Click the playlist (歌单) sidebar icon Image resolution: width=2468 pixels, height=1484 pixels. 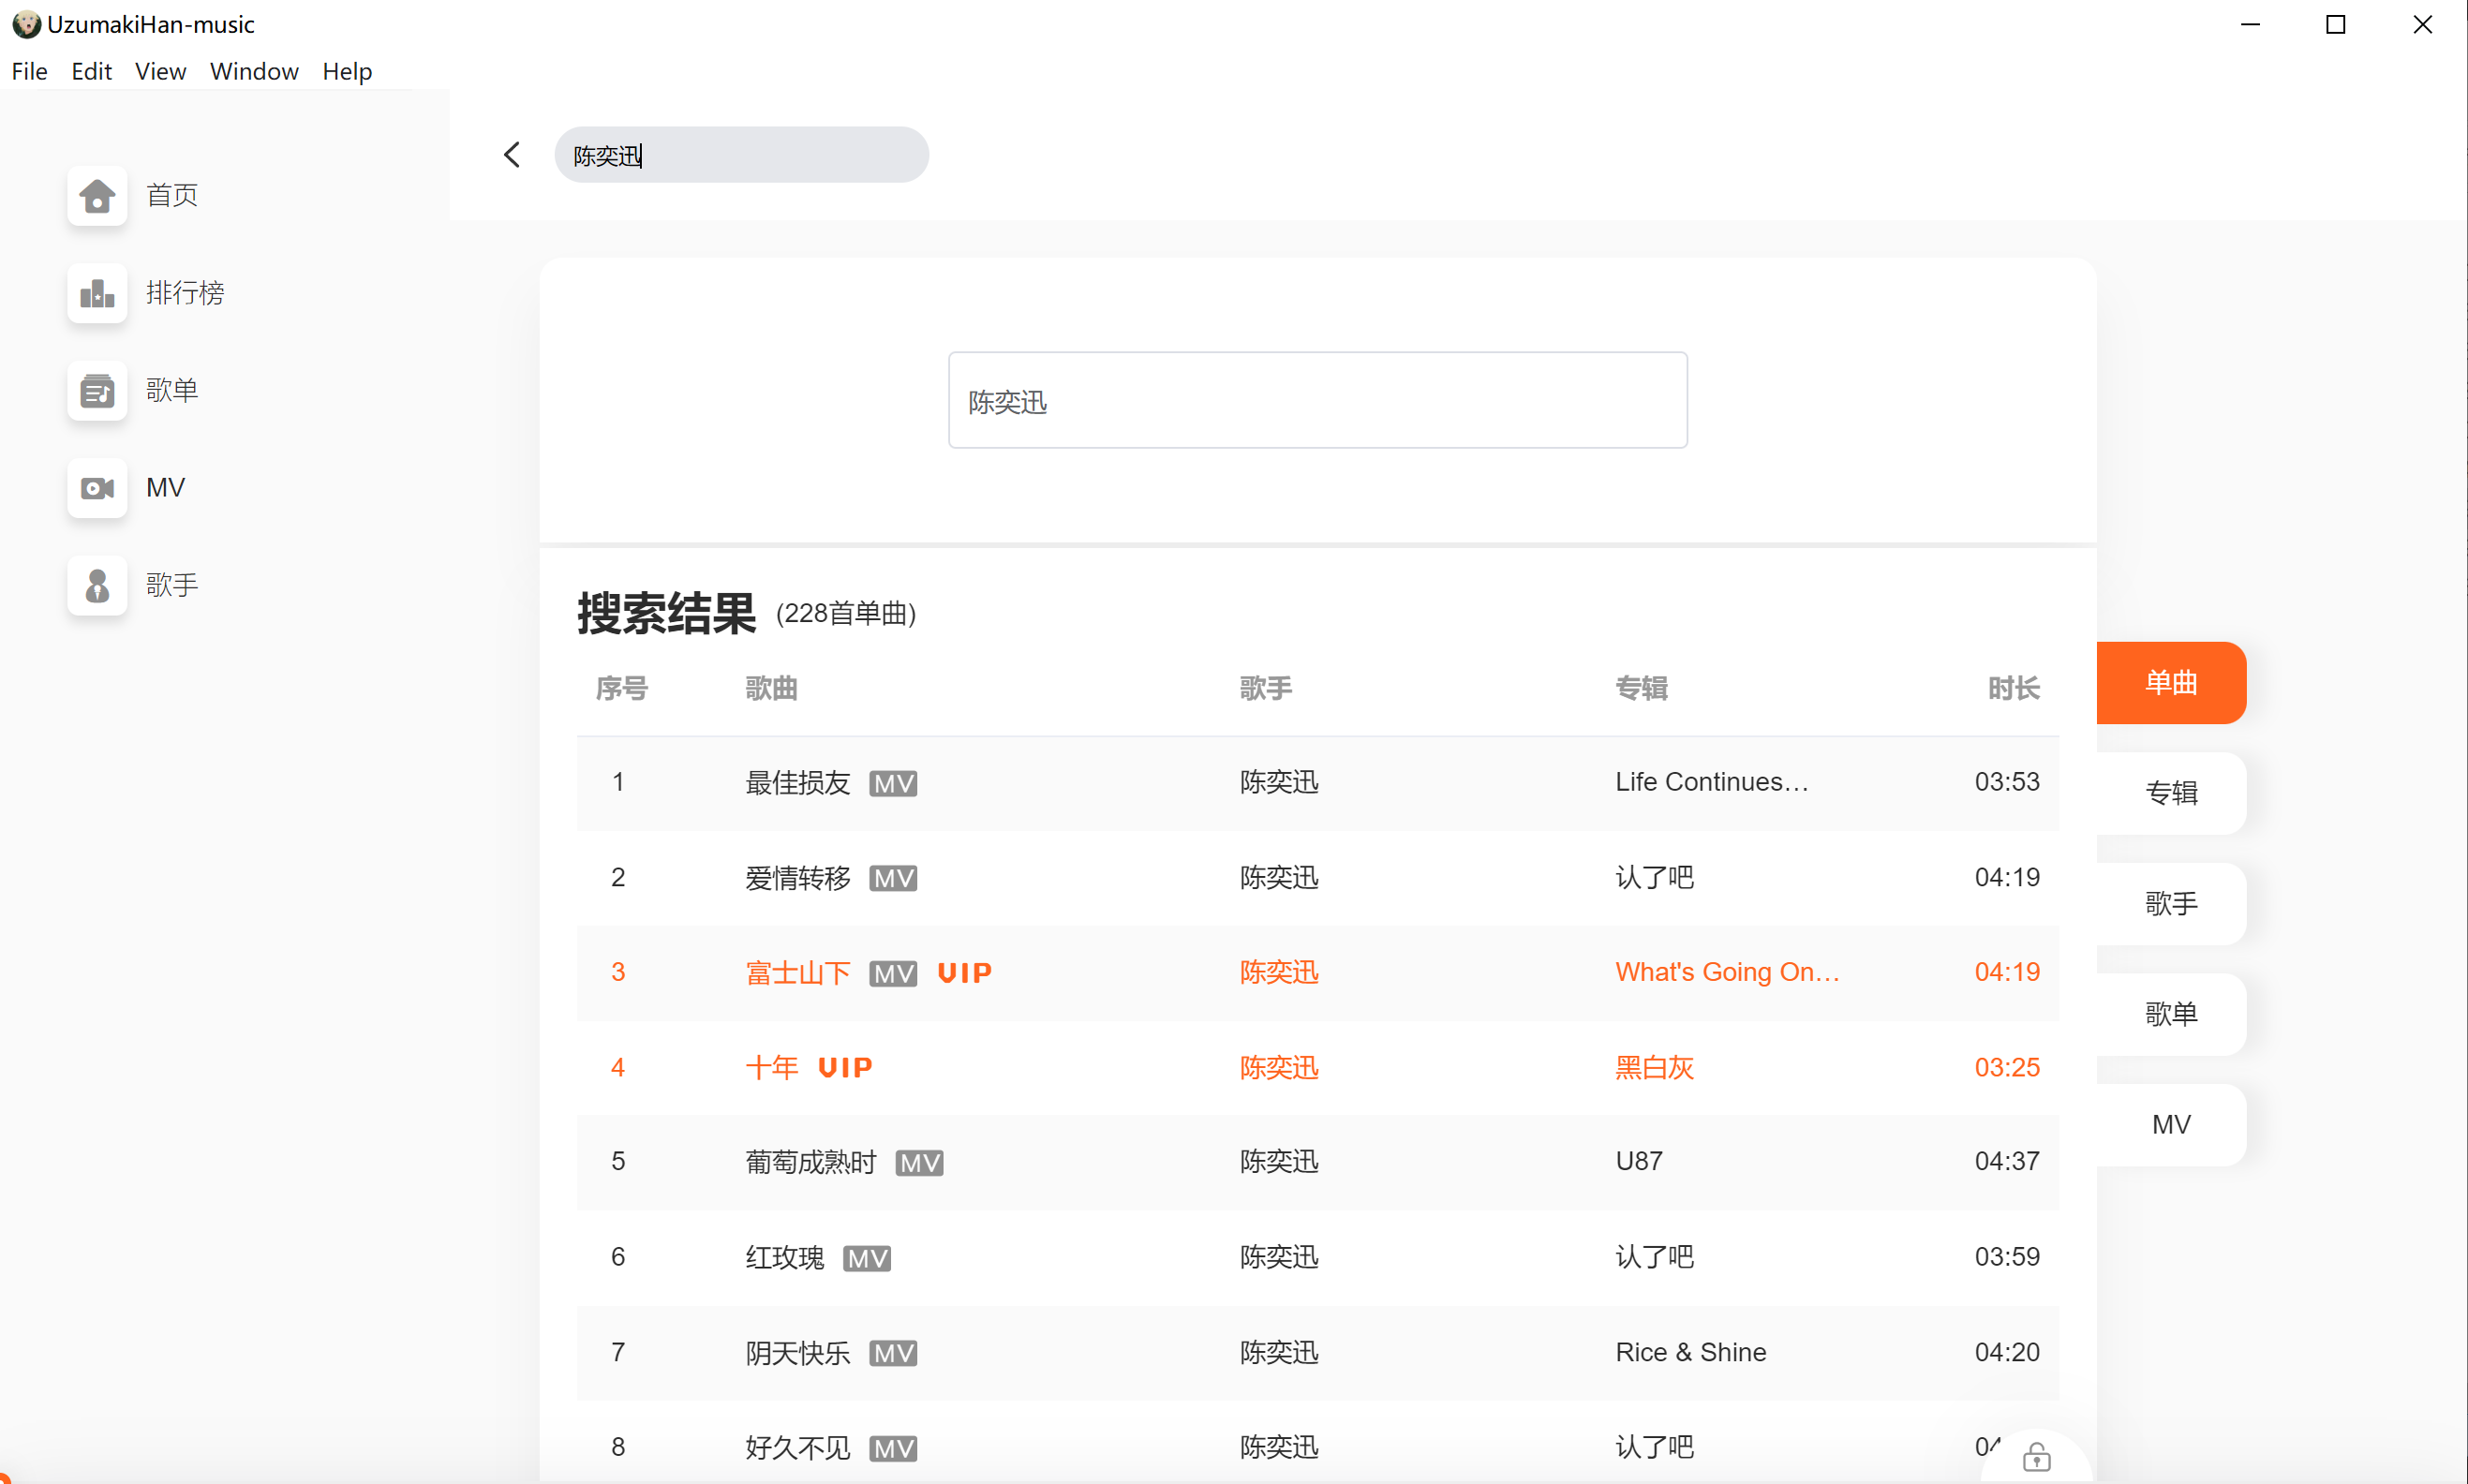click(x=97, y=390)
